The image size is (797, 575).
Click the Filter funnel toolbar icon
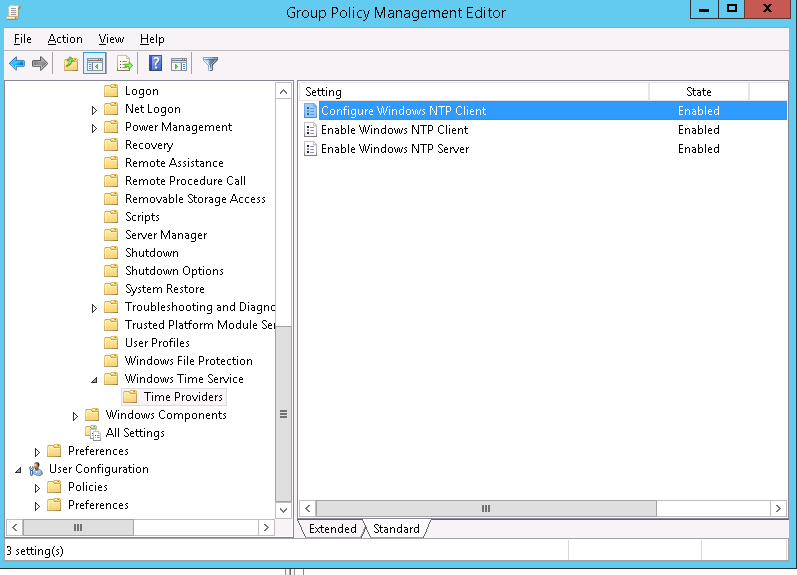click(210, 64)
